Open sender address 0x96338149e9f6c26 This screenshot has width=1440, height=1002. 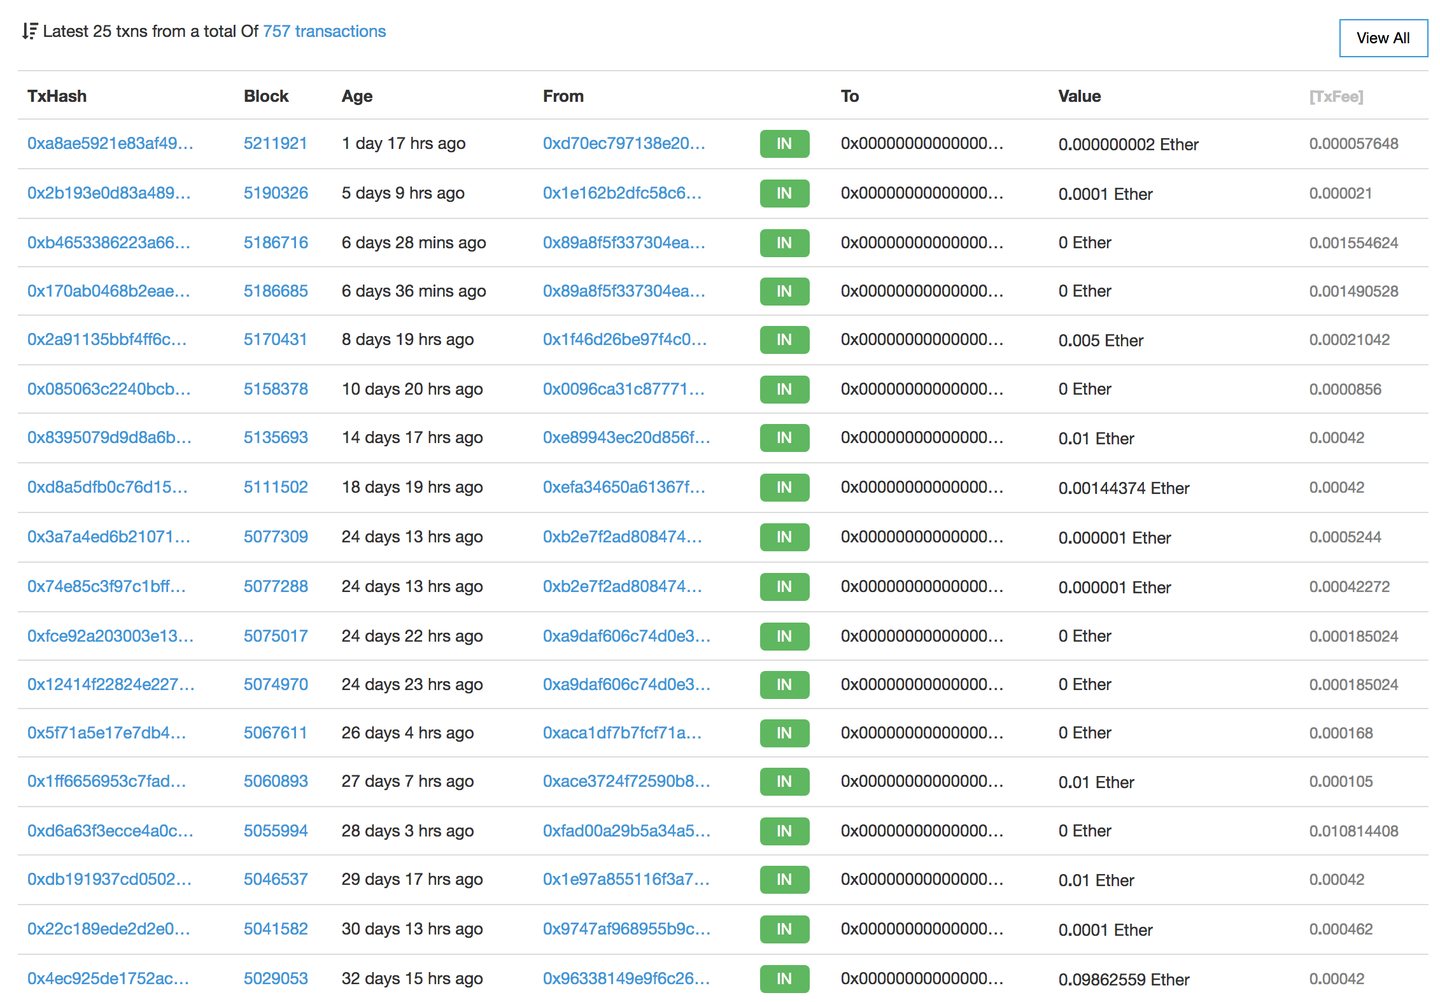coord(627,979)
